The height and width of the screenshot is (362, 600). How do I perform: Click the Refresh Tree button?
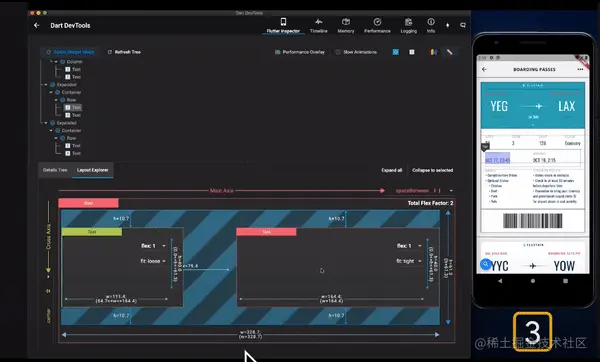(x=124, y=52)
